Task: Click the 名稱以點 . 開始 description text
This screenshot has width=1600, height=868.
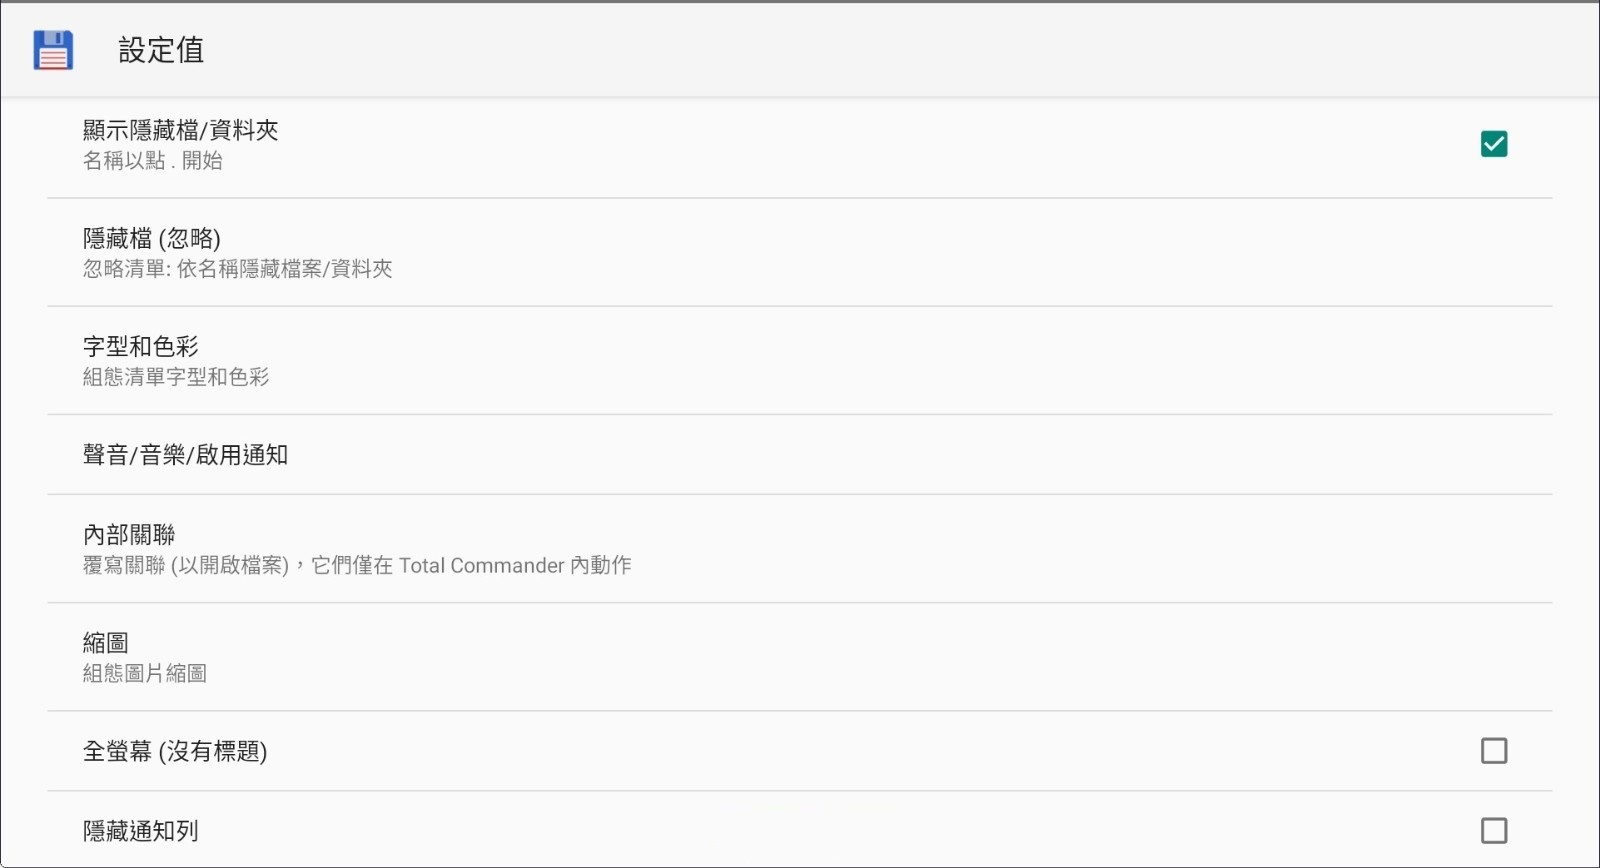Action: (153, 161)
